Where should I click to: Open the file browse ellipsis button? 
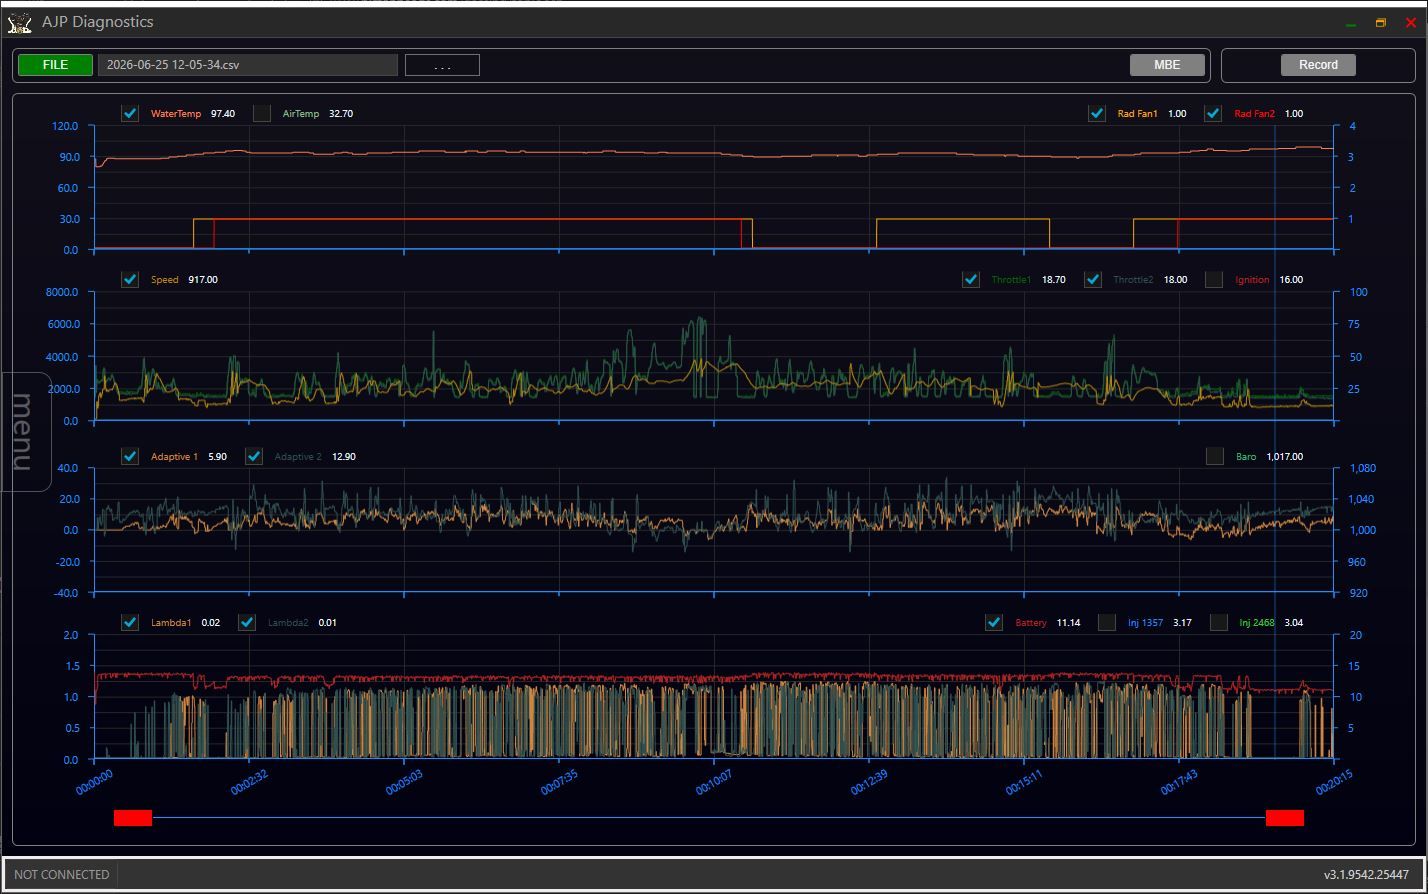point(442,65)
